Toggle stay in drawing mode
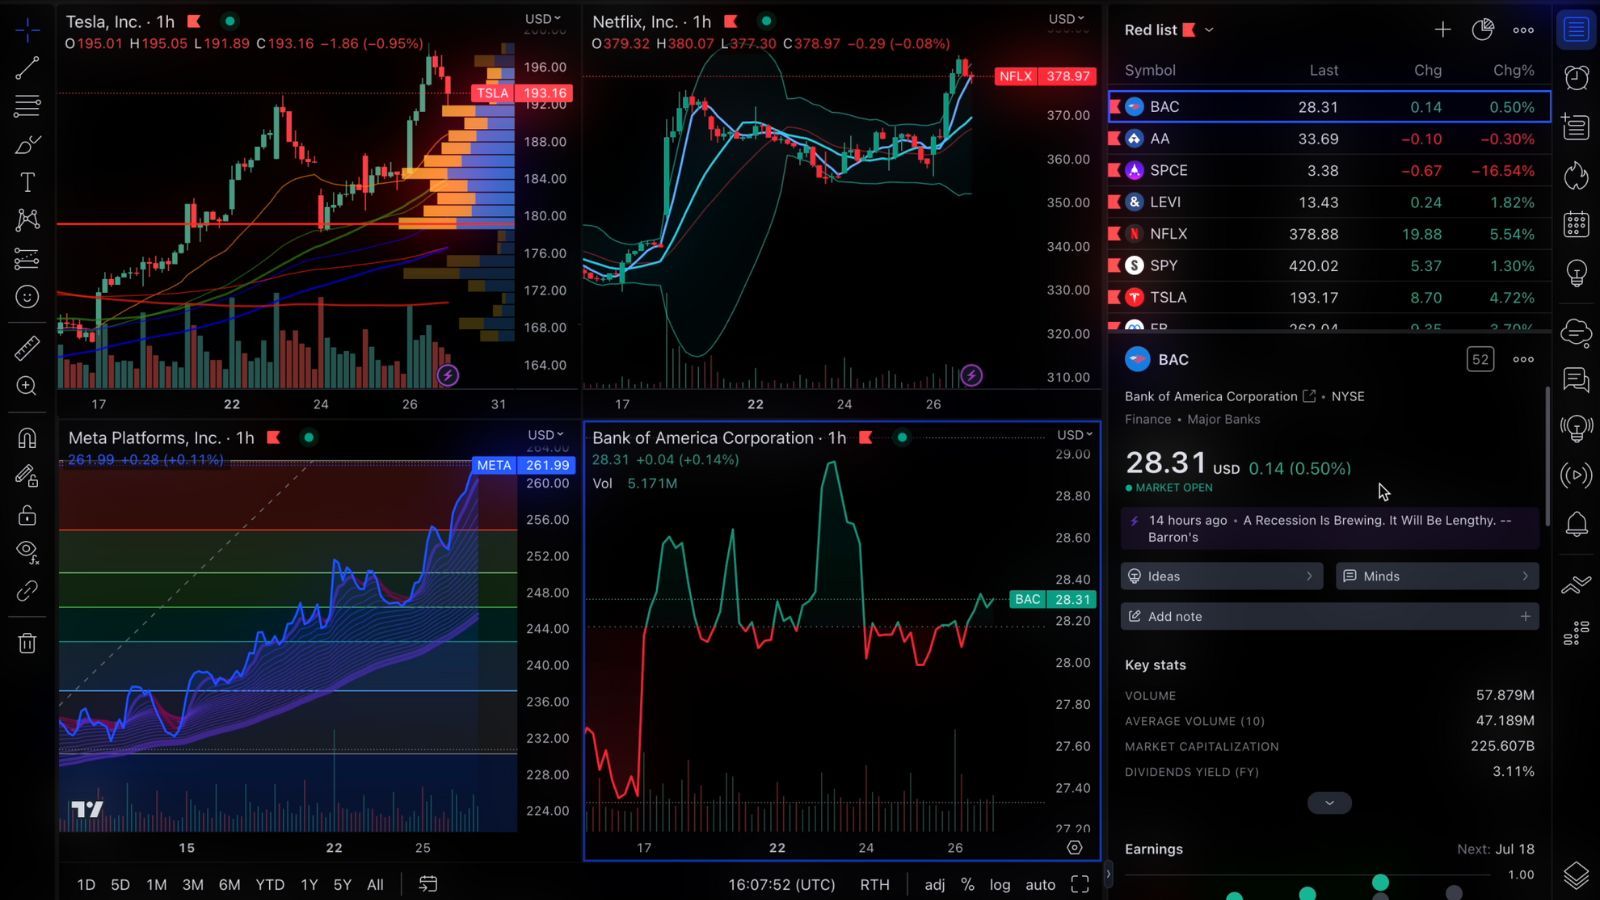The image size is (1600, 900). 27,476
